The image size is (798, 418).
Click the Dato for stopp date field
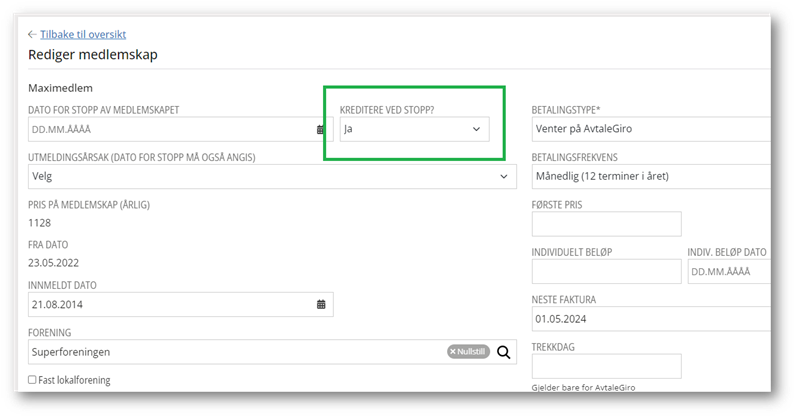tap(170, 130)
